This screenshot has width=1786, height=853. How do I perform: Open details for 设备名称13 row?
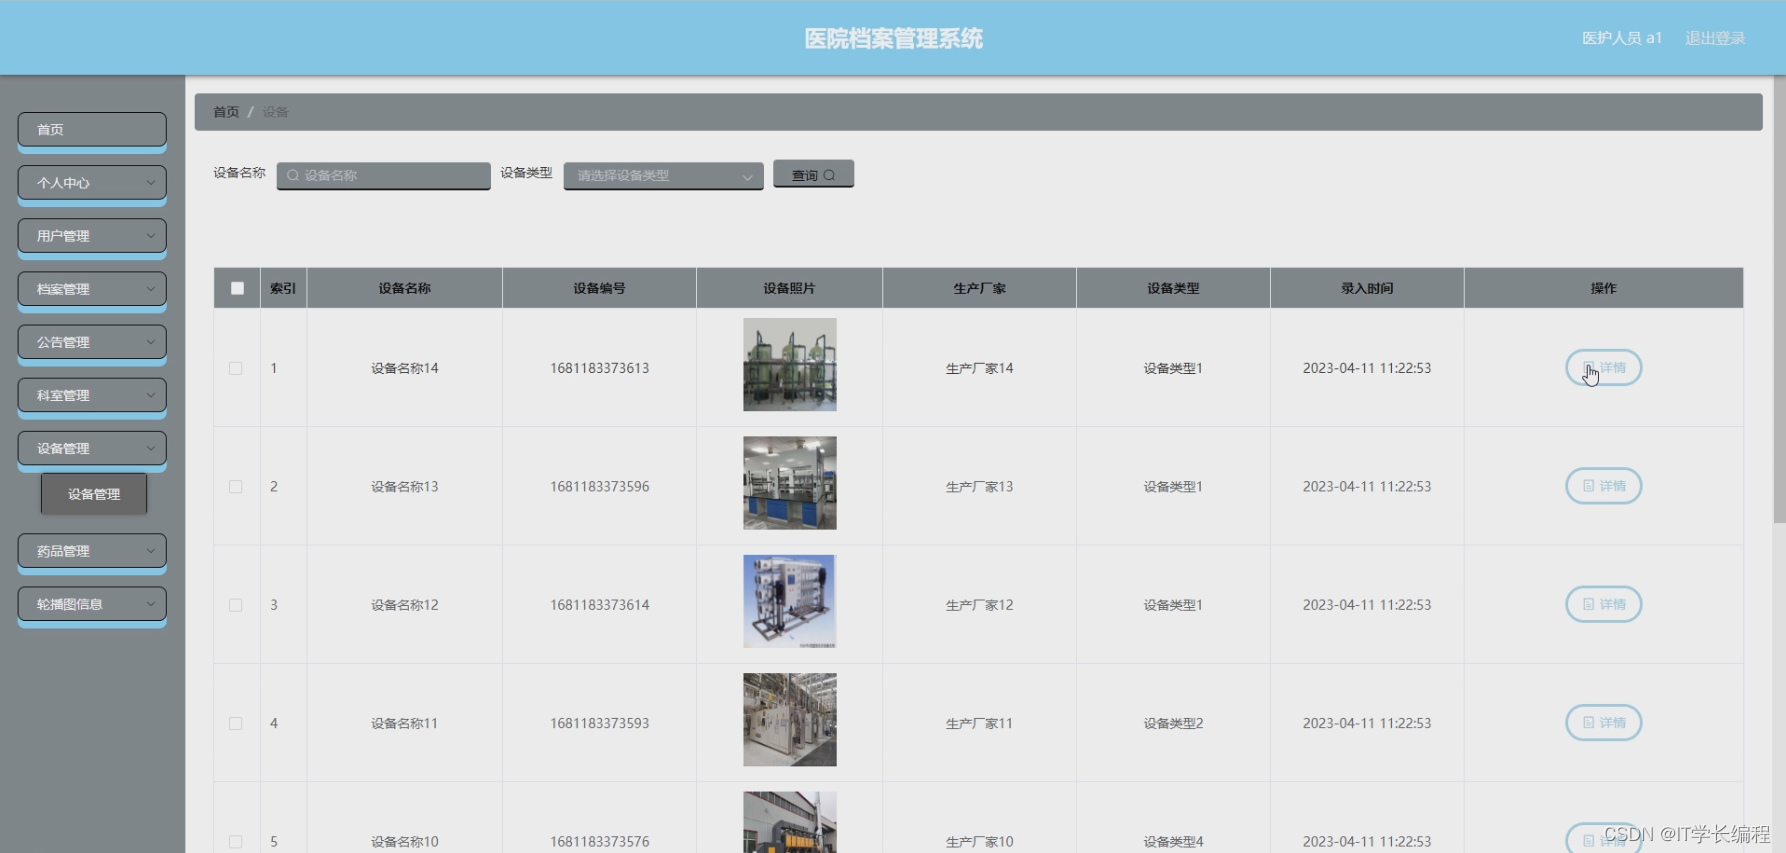1603,486
